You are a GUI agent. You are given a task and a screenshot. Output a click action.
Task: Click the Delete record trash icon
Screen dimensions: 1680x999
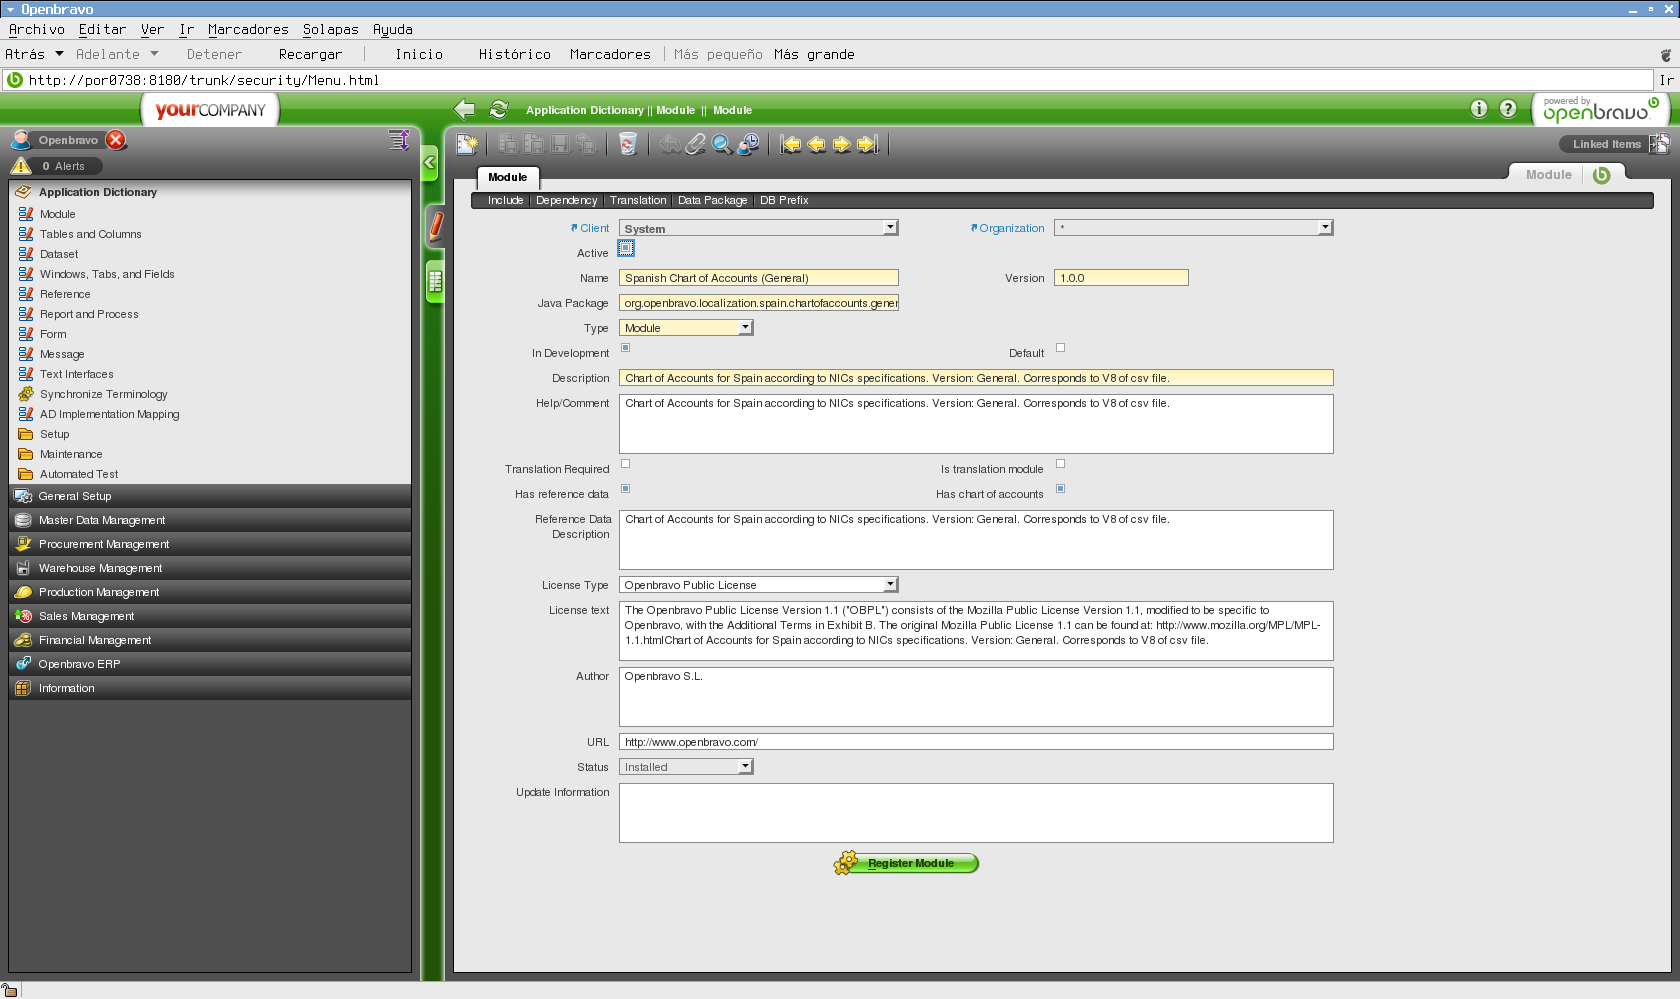click(627, 144)
